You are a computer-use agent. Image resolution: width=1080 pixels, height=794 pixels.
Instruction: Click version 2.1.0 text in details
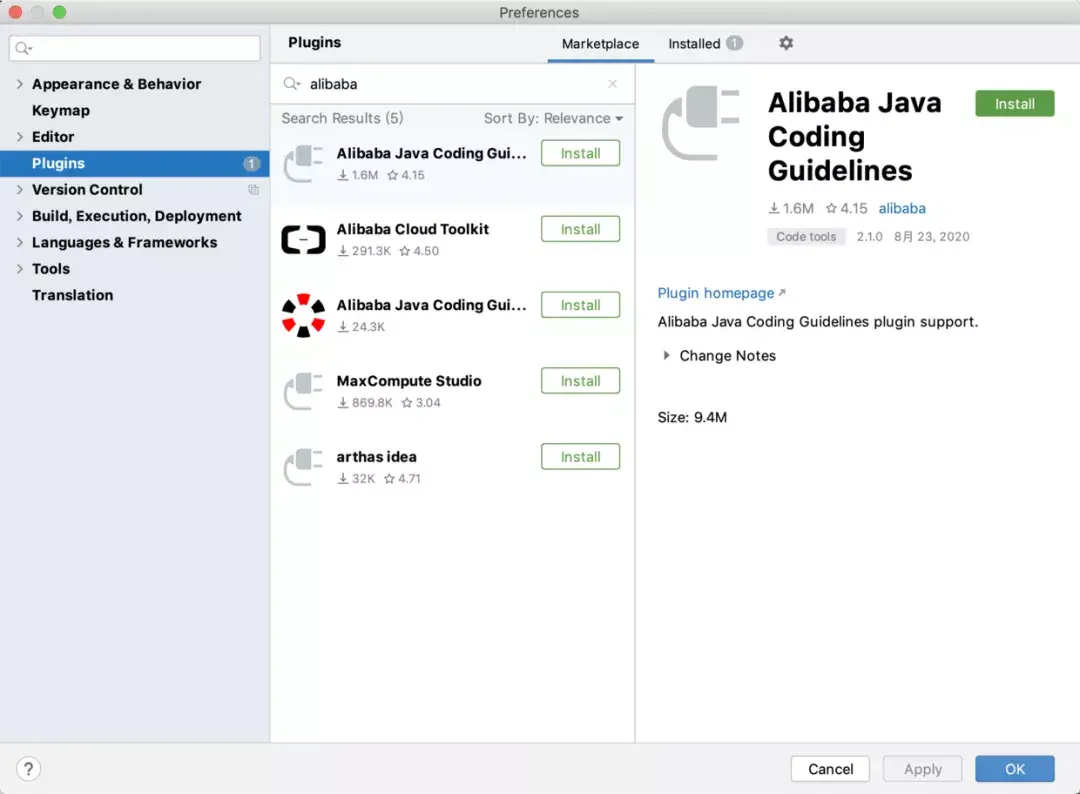(x=869, y=236)
